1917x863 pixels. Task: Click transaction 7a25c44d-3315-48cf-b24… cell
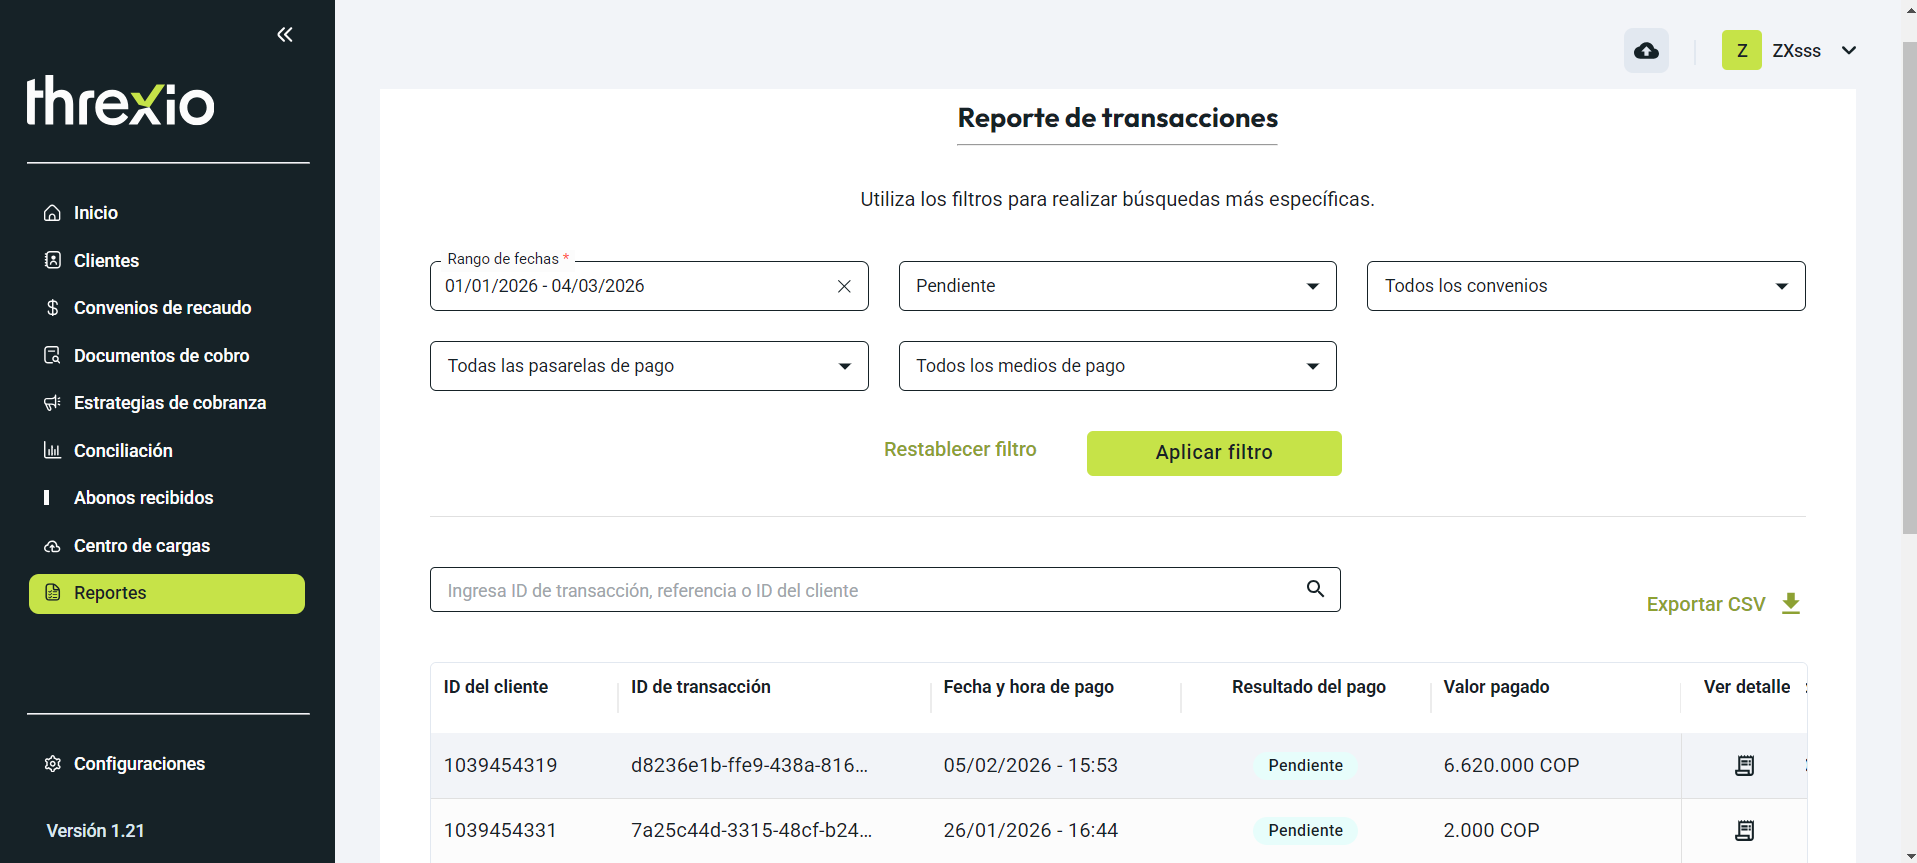coord(751,831)
